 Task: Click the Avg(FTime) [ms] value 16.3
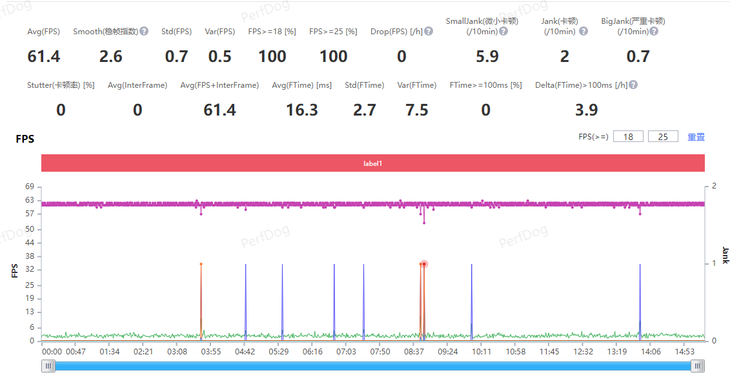(302, 110)
